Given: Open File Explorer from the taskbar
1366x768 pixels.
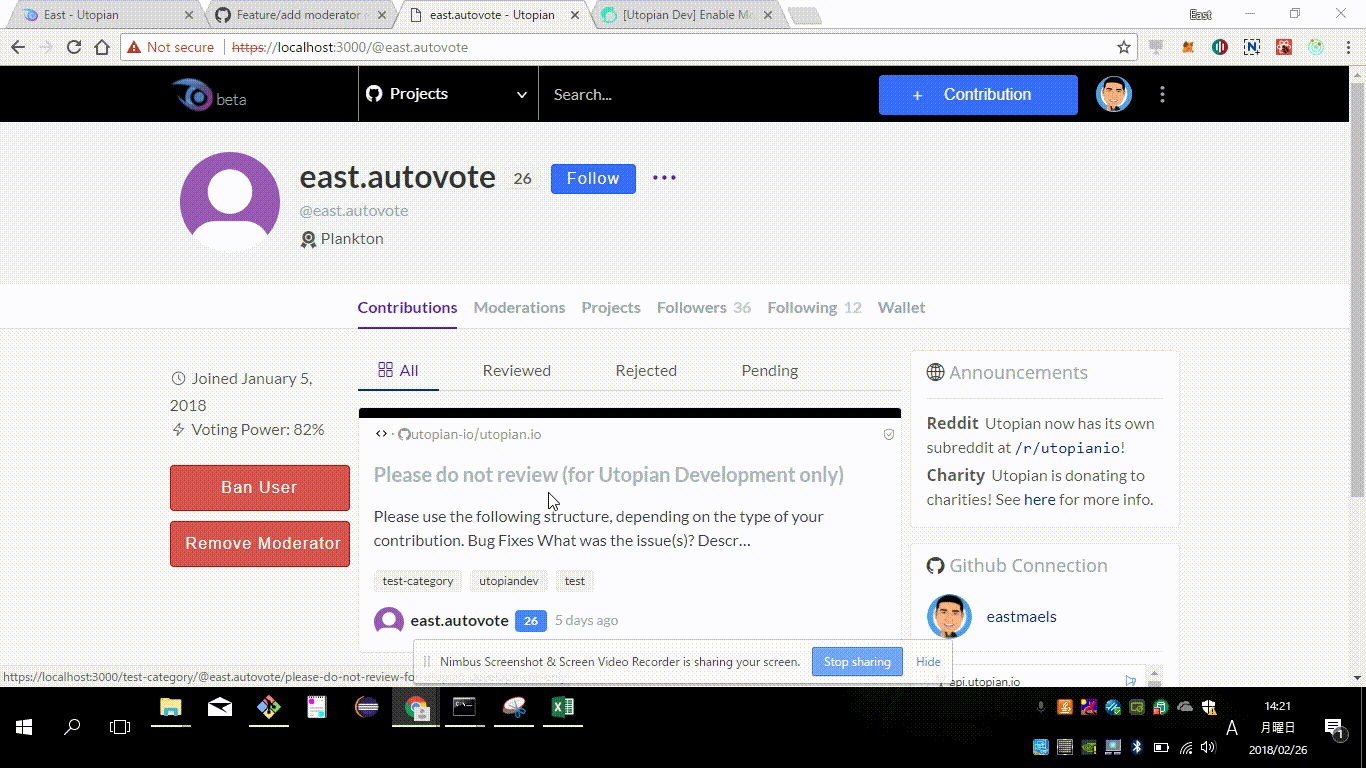Looking at the screenshot, I should [171, 708].
